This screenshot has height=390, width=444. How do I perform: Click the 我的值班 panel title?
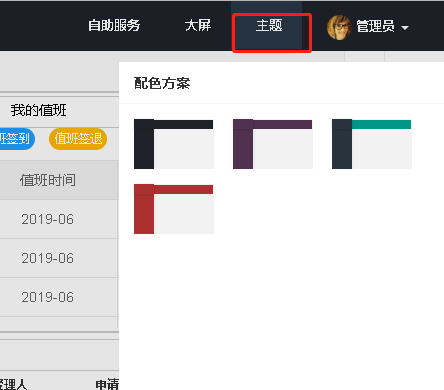(39, 110)
